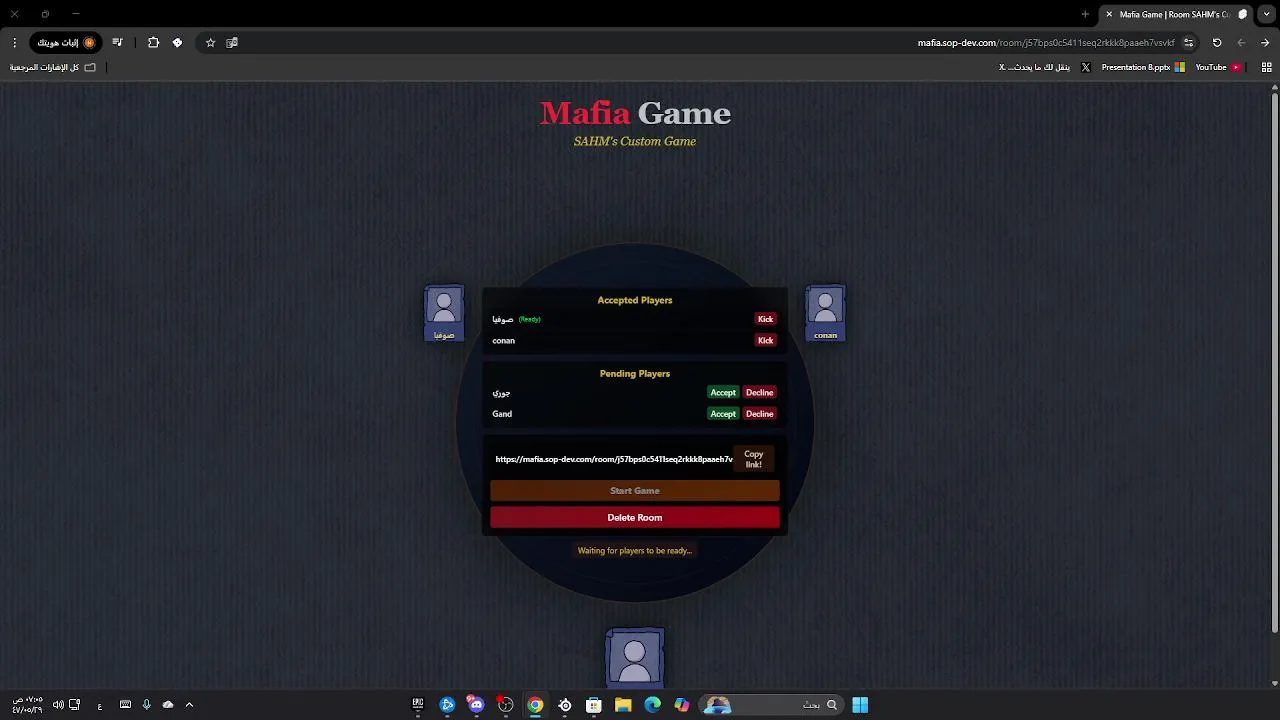Open the widgets icon beside the search box

pyautogui.click(x=717, y=705)
